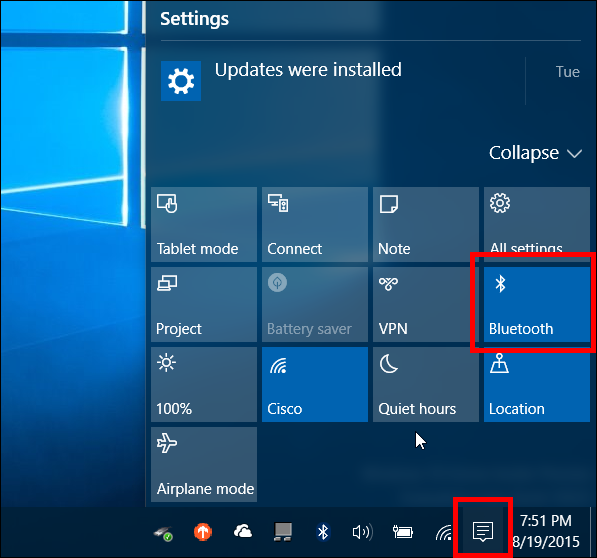Open the battery power tray icon
Screen dimensions: 597x558
(x=403, y=532)
